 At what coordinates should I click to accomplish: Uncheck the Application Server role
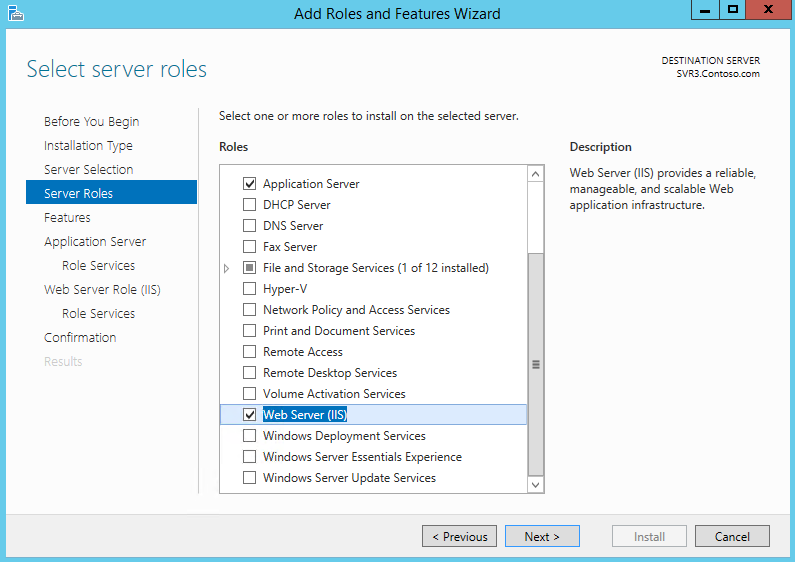pos(249,184)
